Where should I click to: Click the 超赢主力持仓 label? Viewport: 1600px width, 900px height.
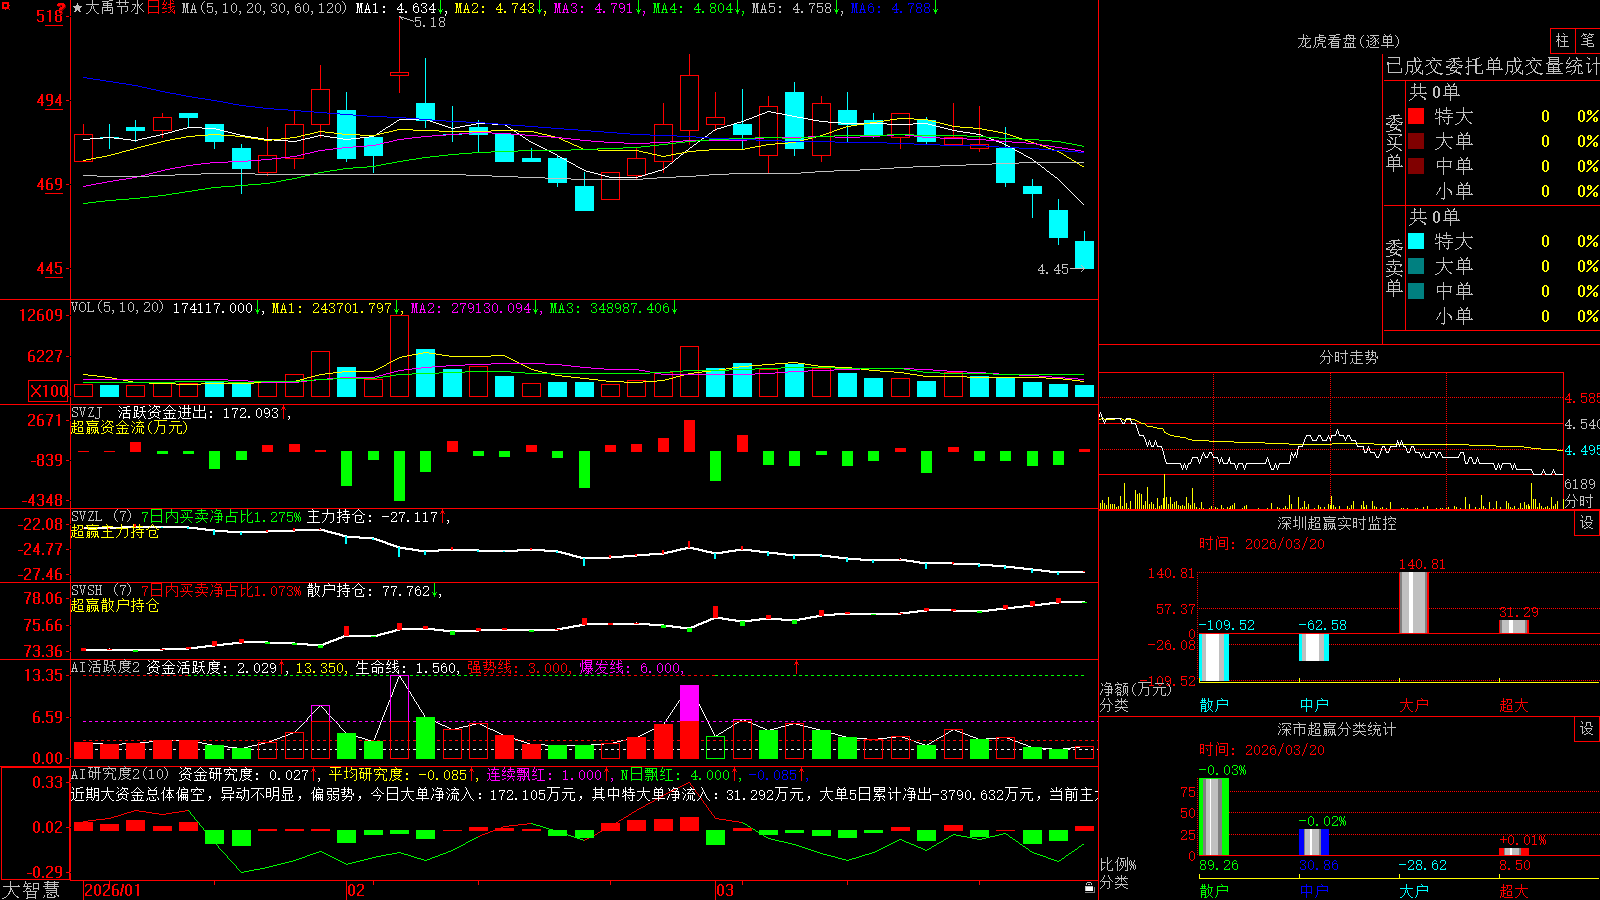[115, 532]
